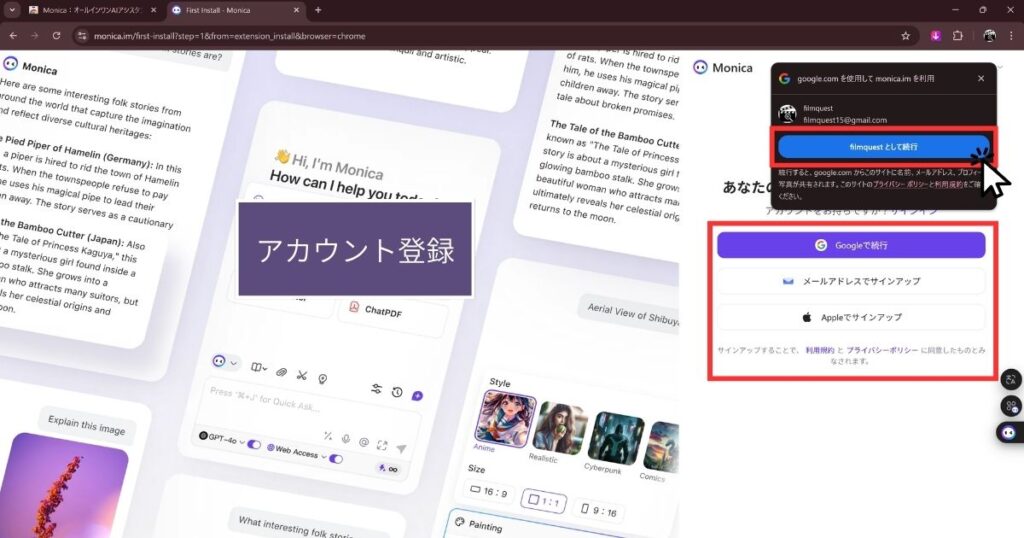
Task: Bookmark this page with the star icon
Action: click(x=905, y=35)
